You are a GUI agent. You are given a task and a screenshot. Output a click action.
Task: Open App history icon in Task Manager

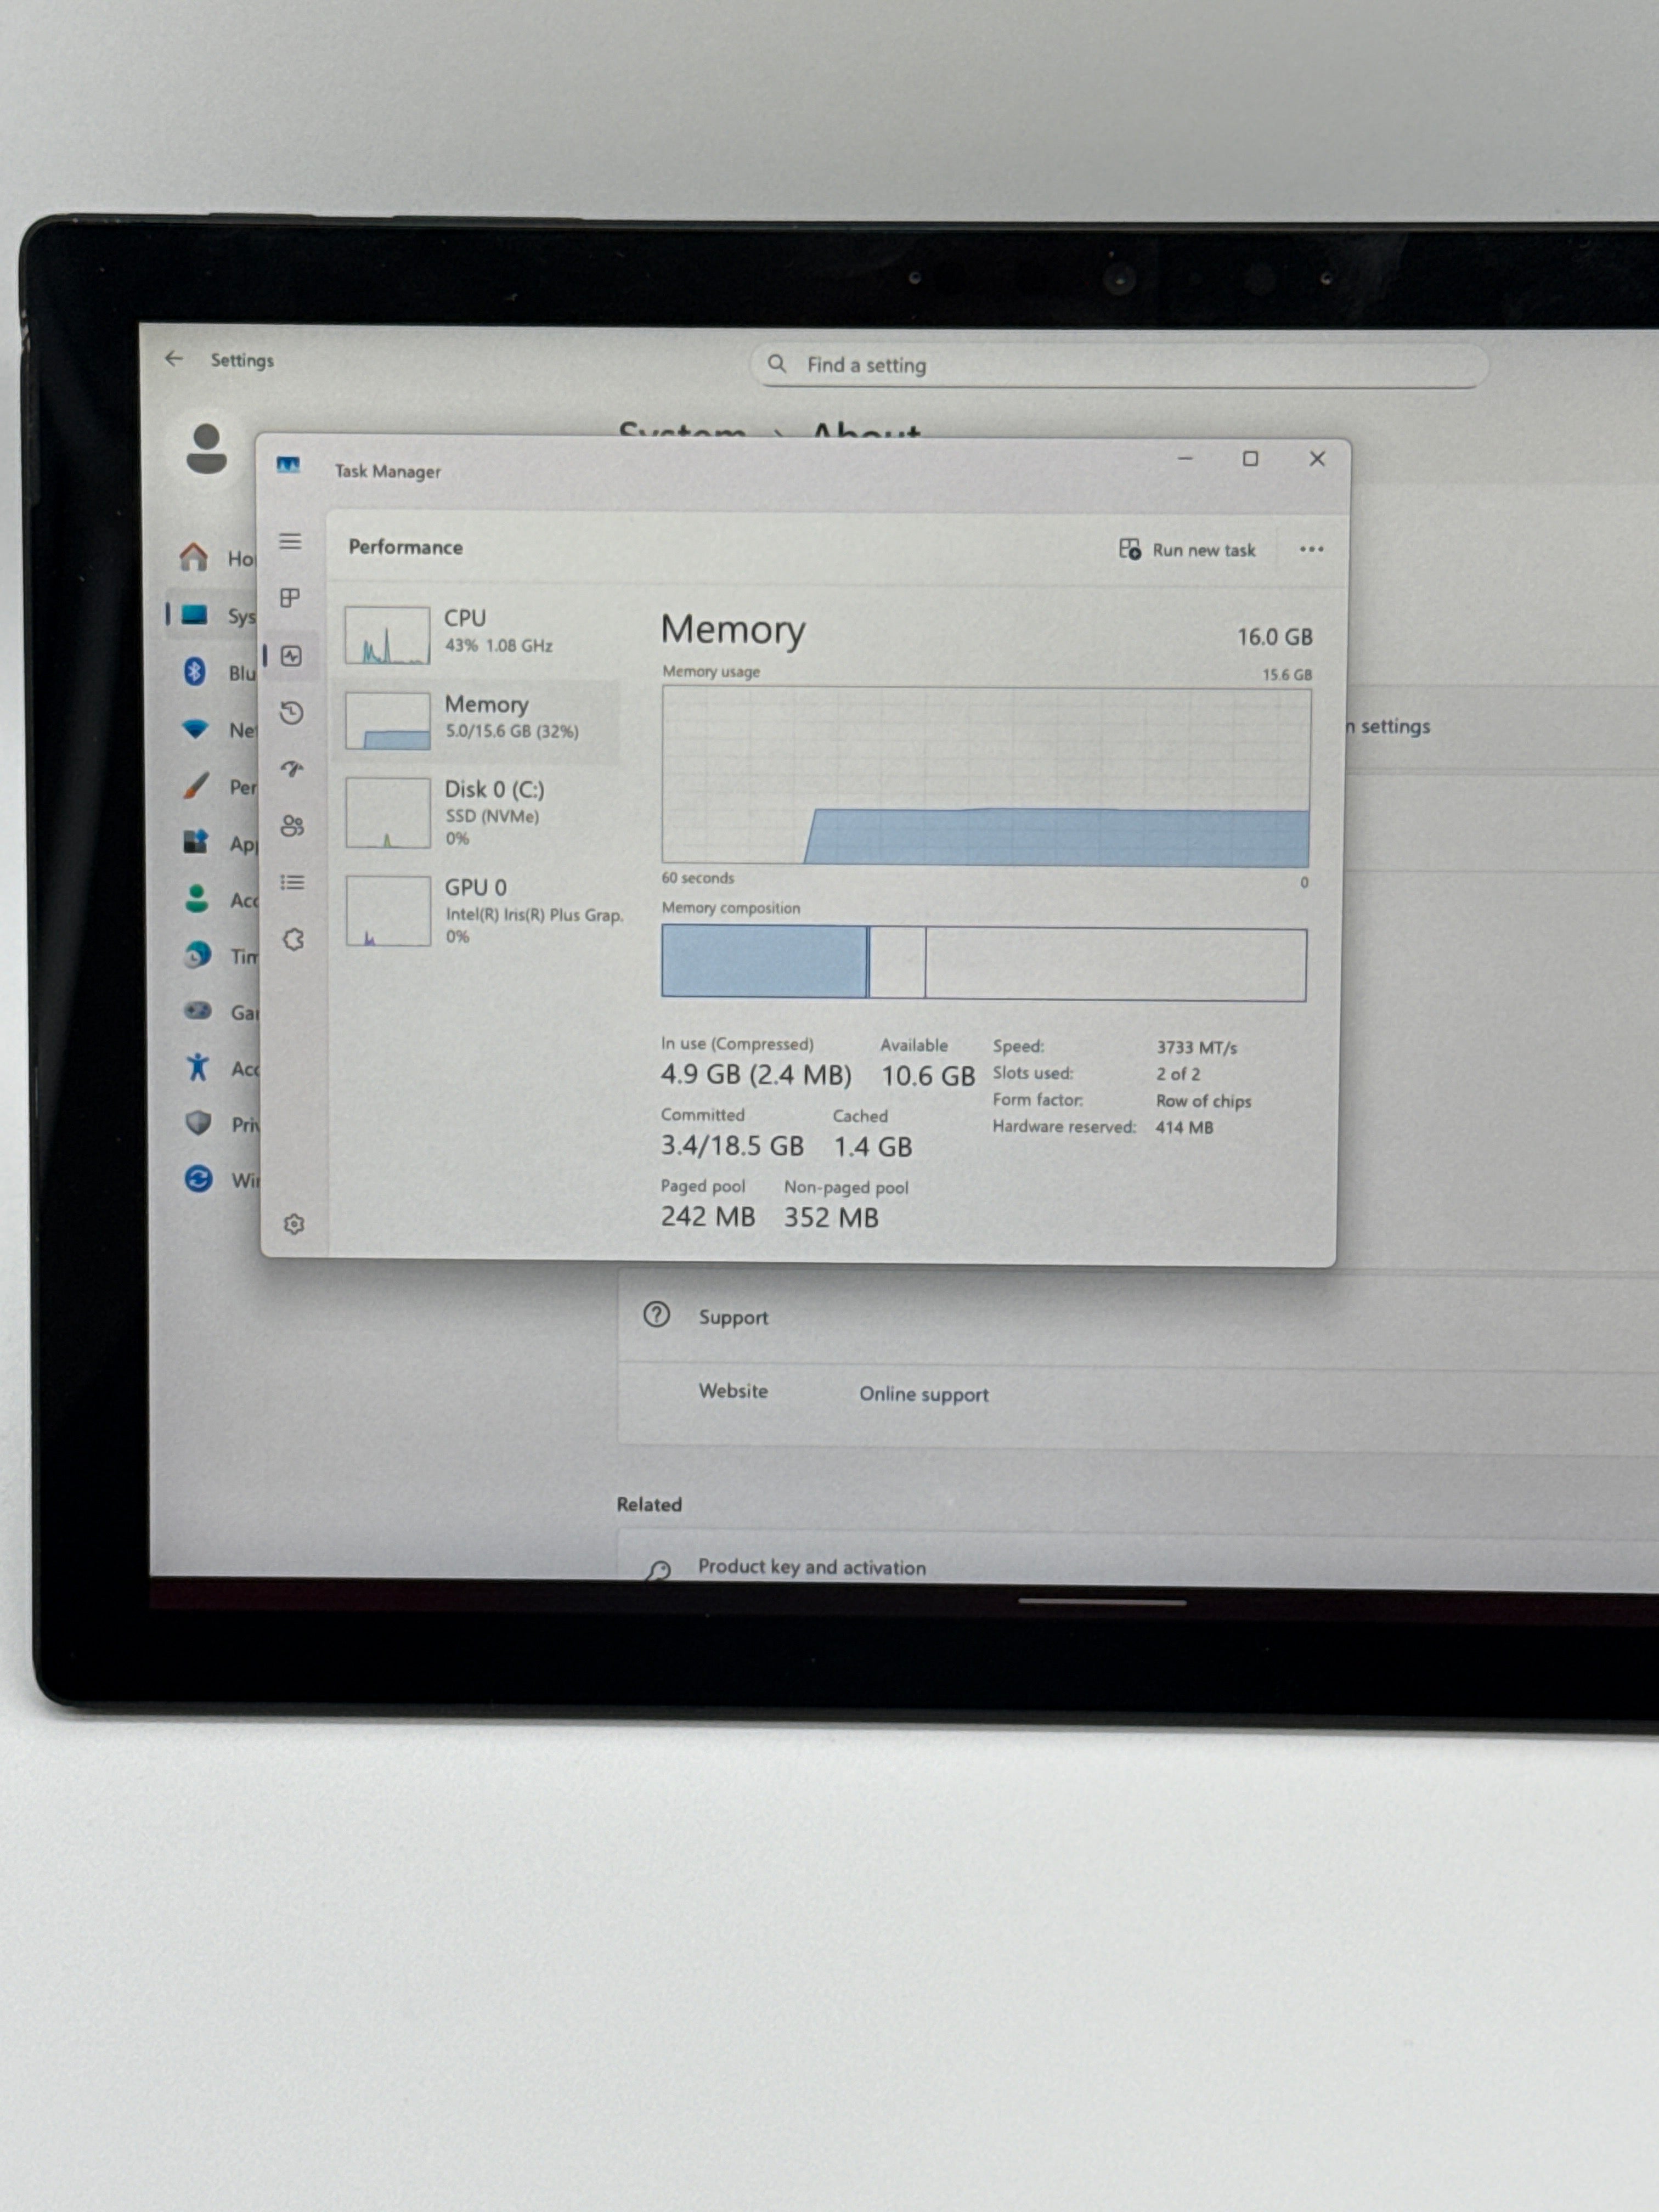click(291, 712)
